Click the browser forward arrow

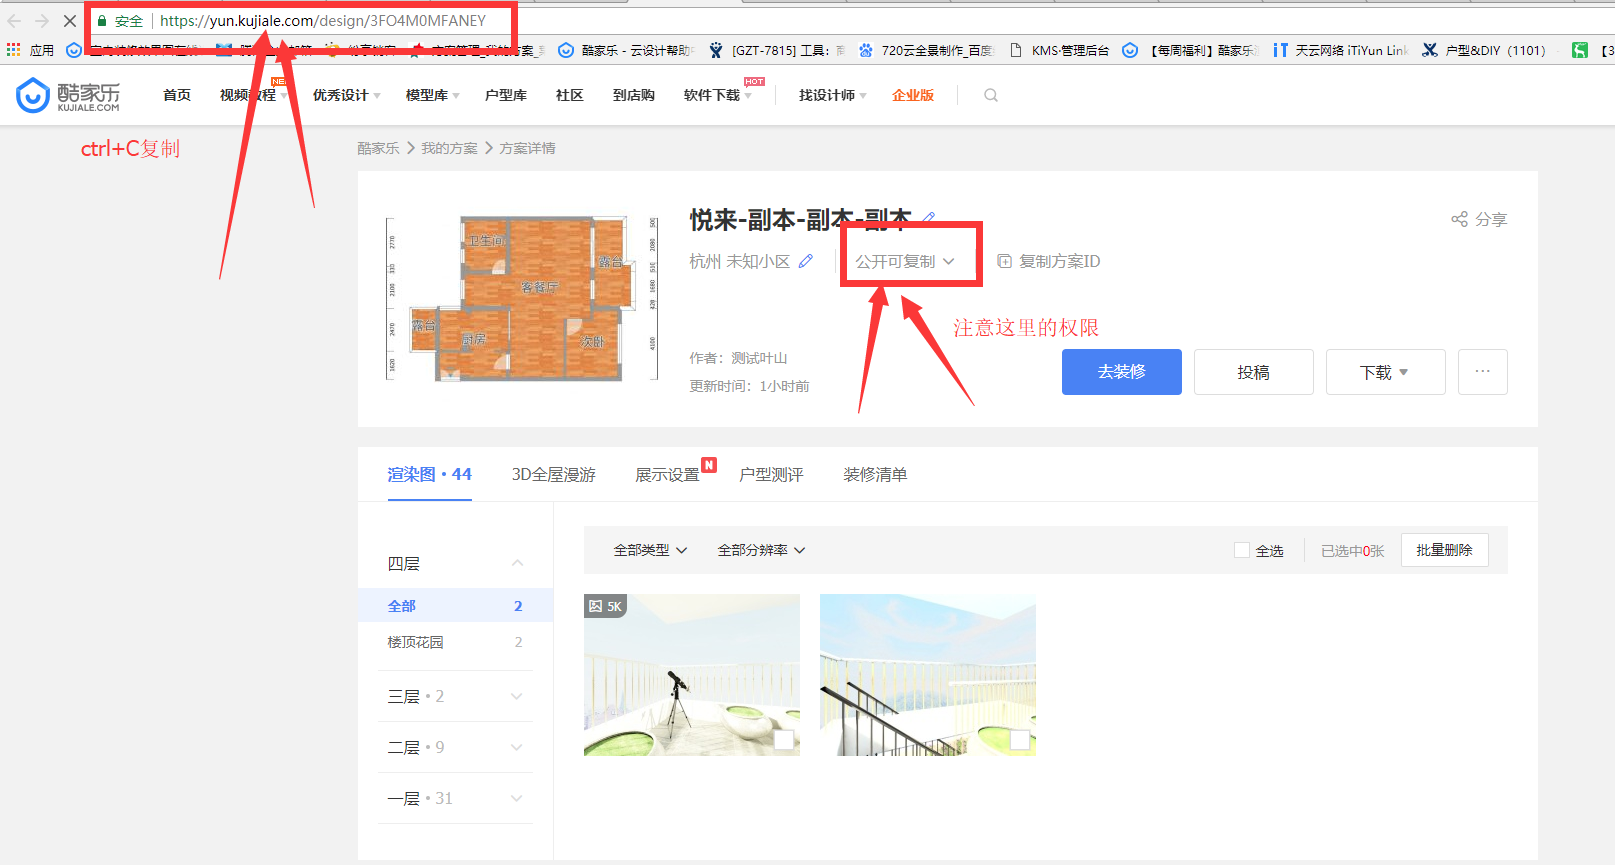pyautogui.click(x=42, y=20)
